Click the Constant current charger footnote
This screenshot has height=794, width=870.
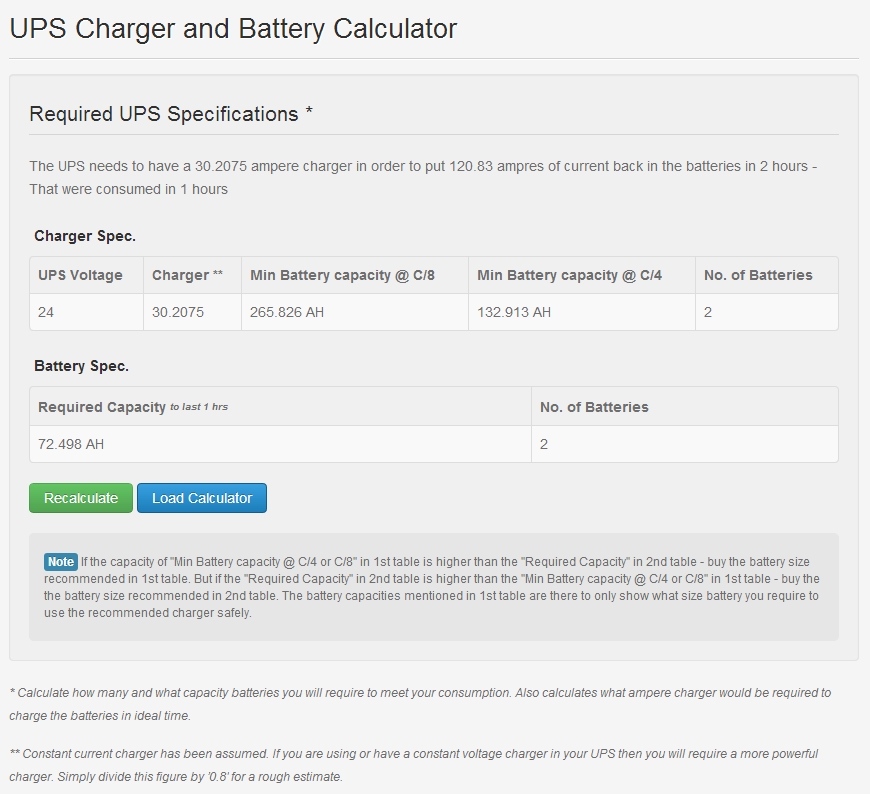pyautogui.click(x=413, y=765)
